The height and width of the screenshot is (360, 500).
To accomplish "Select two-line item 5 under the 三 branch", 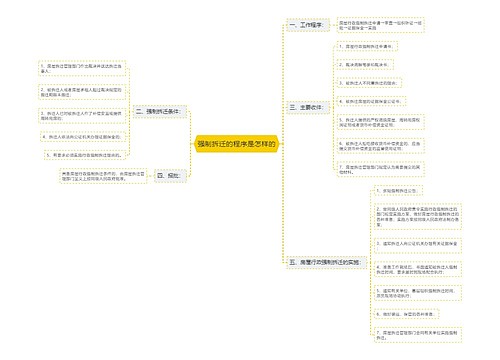I will click(x=380, y=122).
